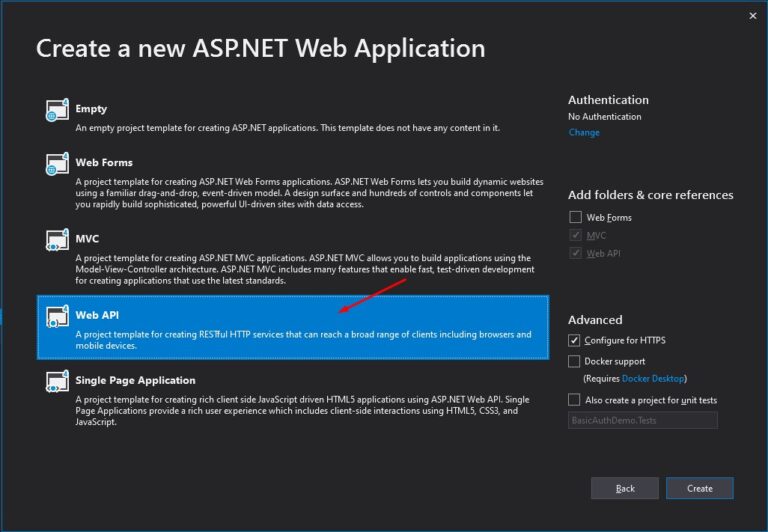Screen dimensions: 768x532
Task: Close the dialog with the X icon
Action: pyautogui.click(x=753, y=16)
